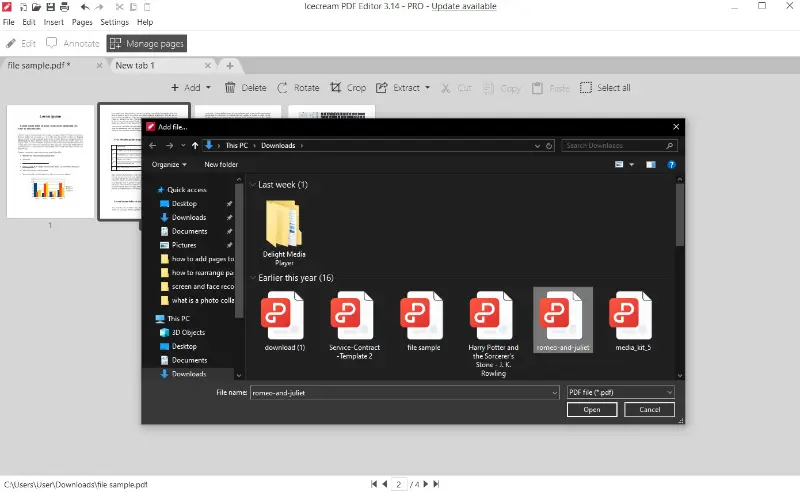Viewport: 800px width, 492px height.
Task: Click the Extract pages icon
Action: pos(381,88)
